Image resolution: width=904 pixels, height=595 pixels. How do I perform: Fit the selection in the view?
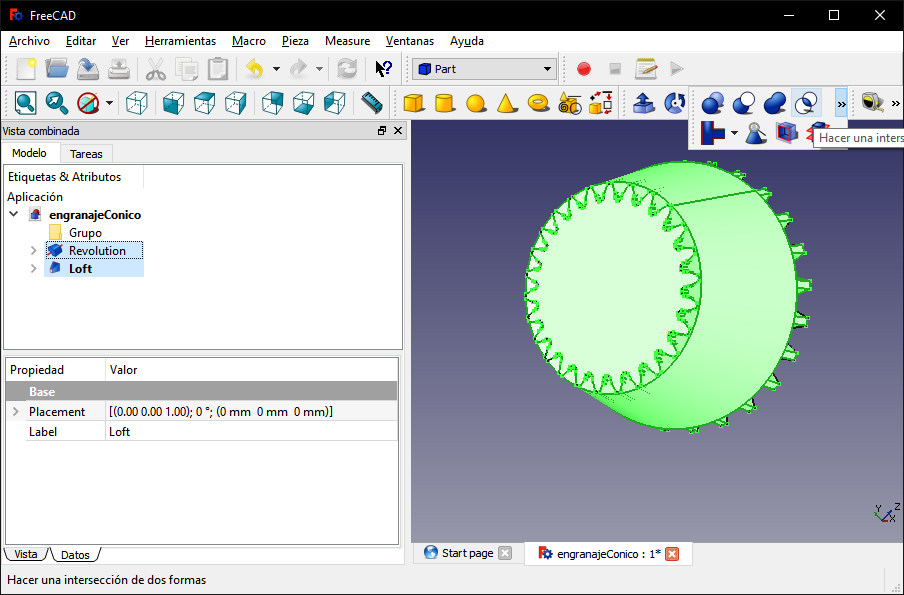[x=56, y=103]
